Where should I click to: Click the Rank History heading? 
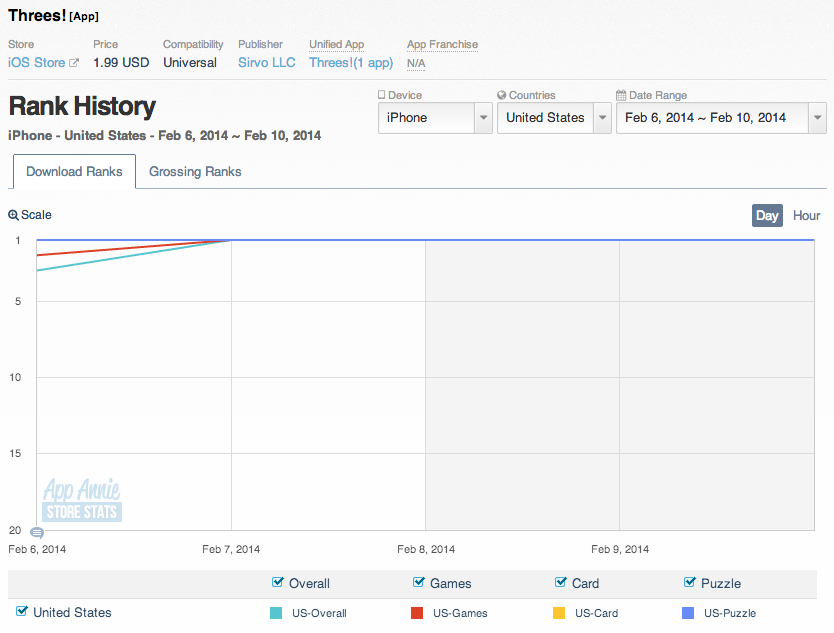[x=82, y=106]
